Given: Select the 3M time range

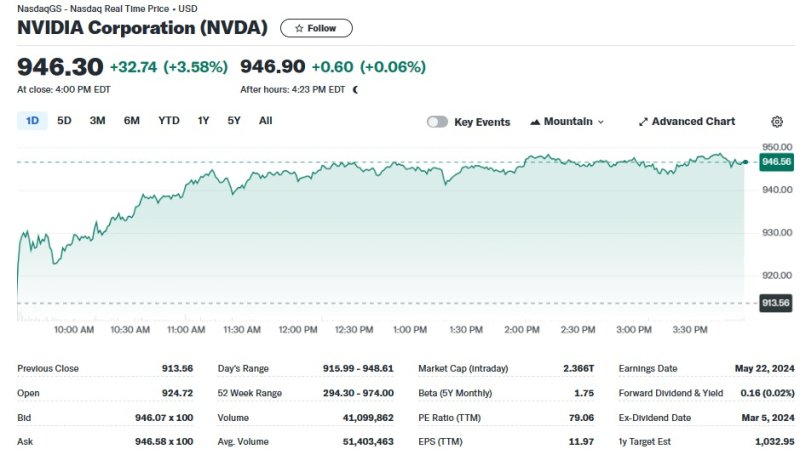Looking at the screenshot, I should [x=97, y=121].
